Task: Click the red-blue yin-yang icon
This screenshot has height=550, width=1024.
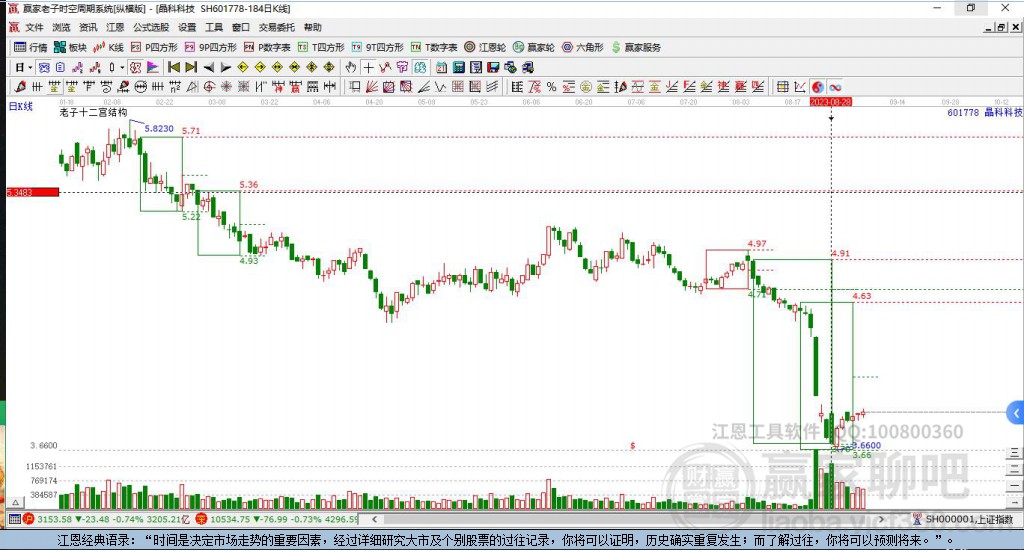Action: coord(817,87)
